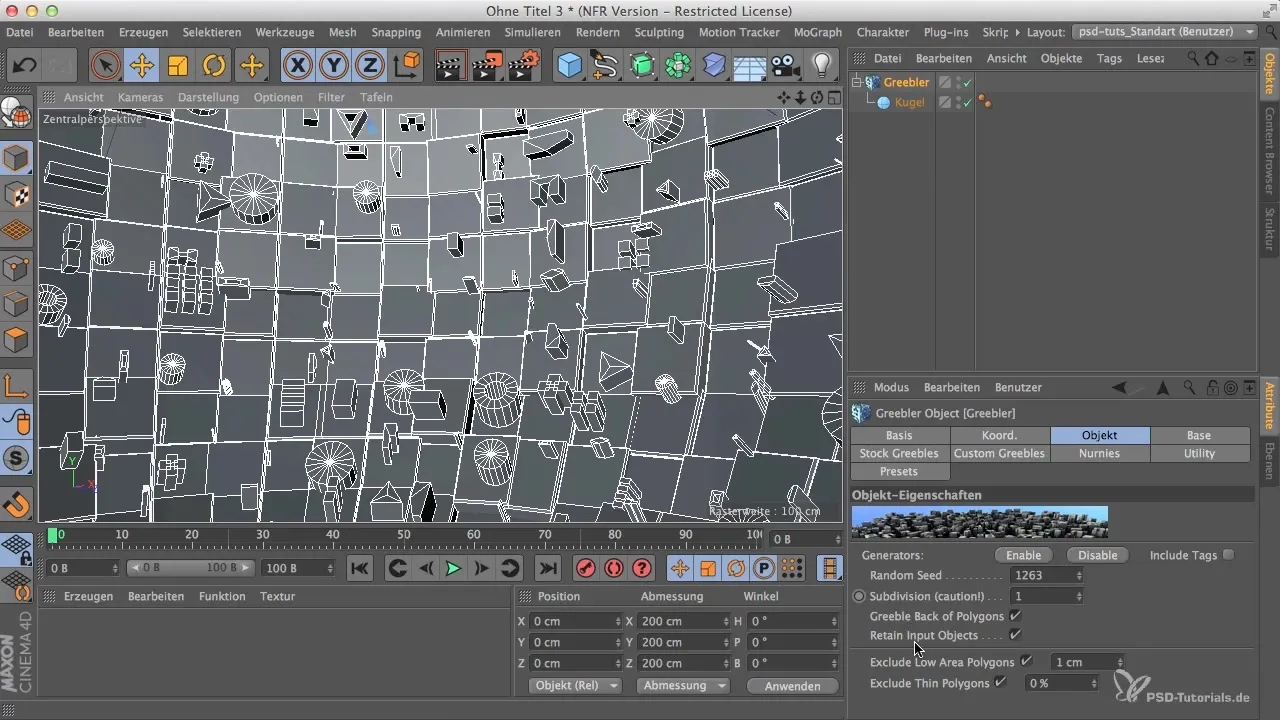Open the Layout dropdown psd-tuts_Standart
Image resolution: width=1280 pixels, height=720 pixels.
coord(1165,32)
